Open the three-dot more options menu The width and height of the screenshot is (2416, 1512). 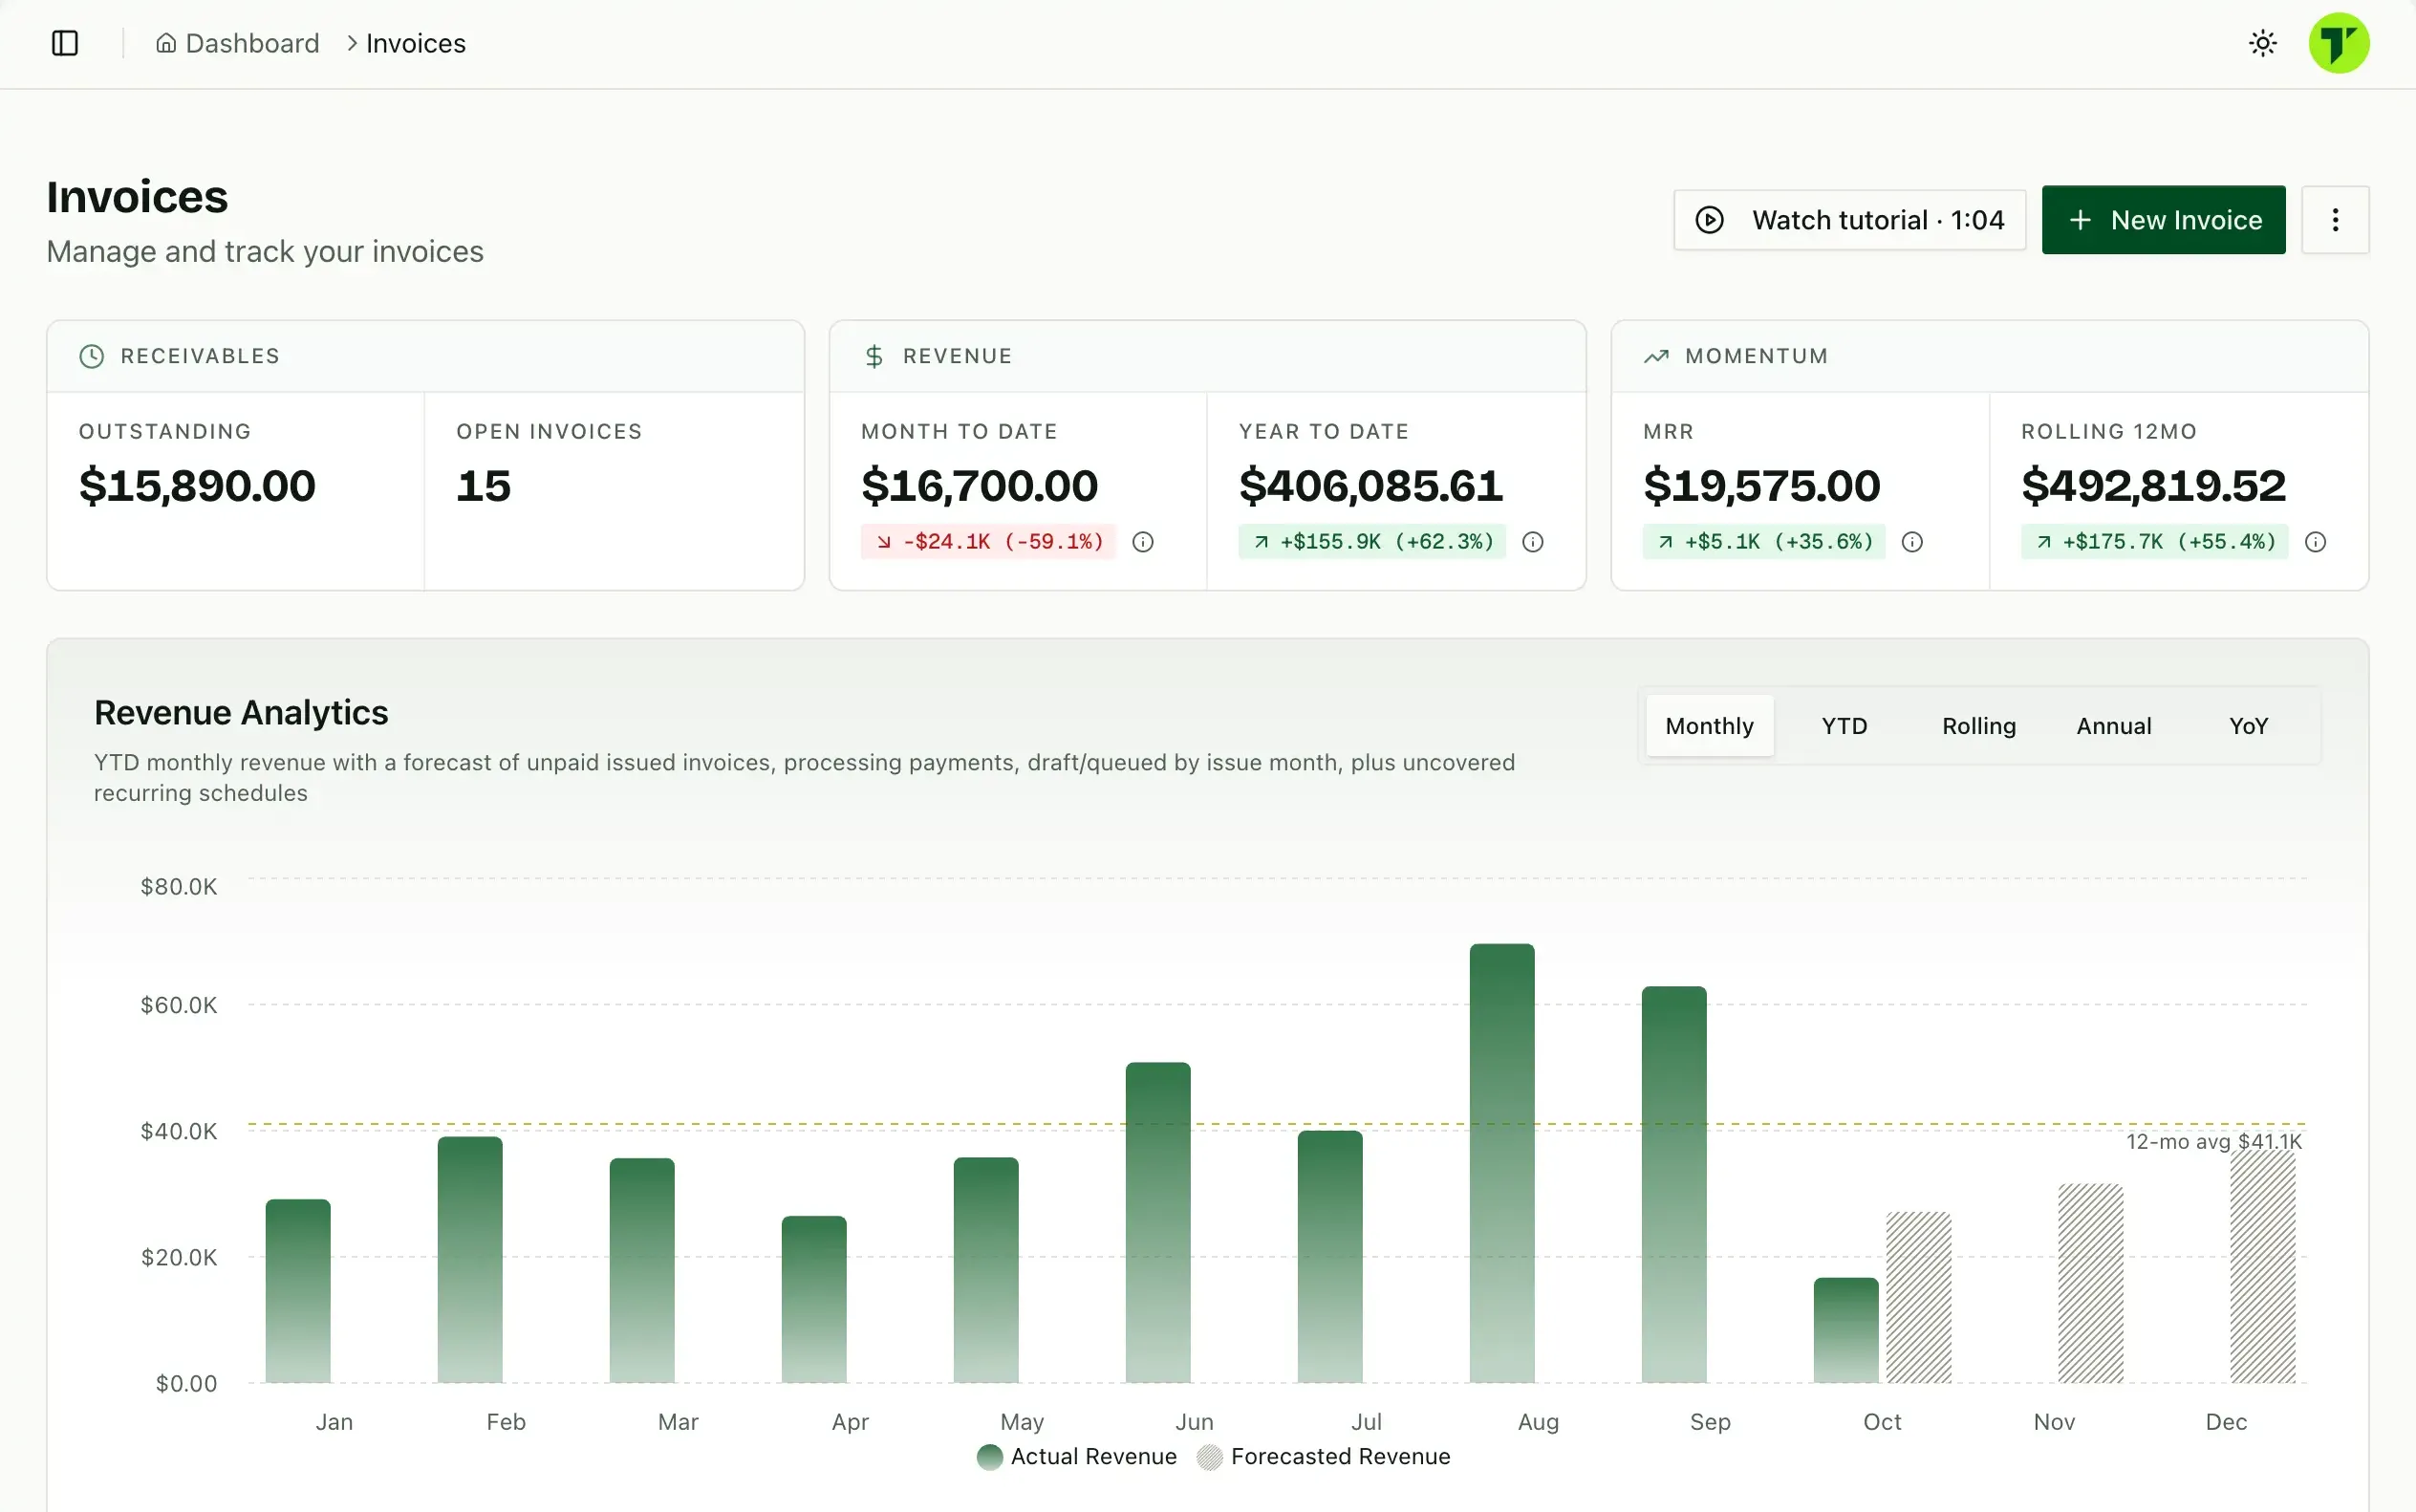pos(2335,220)
